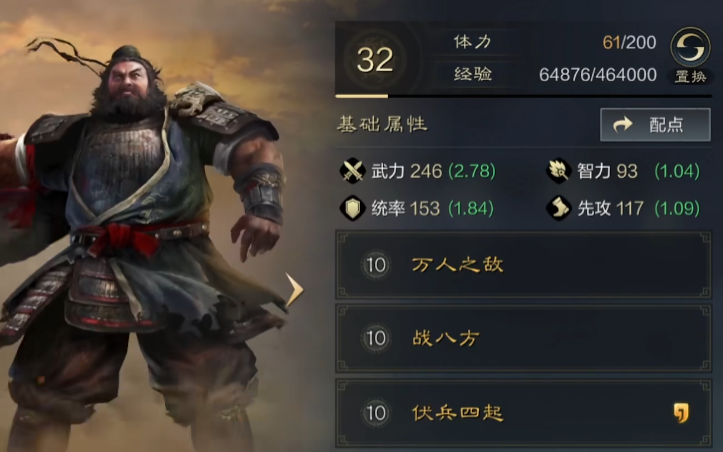This screenshot has height=452, width=723.
Task: Click the level 10 badge of 伏兵四起
Action: 376,413
